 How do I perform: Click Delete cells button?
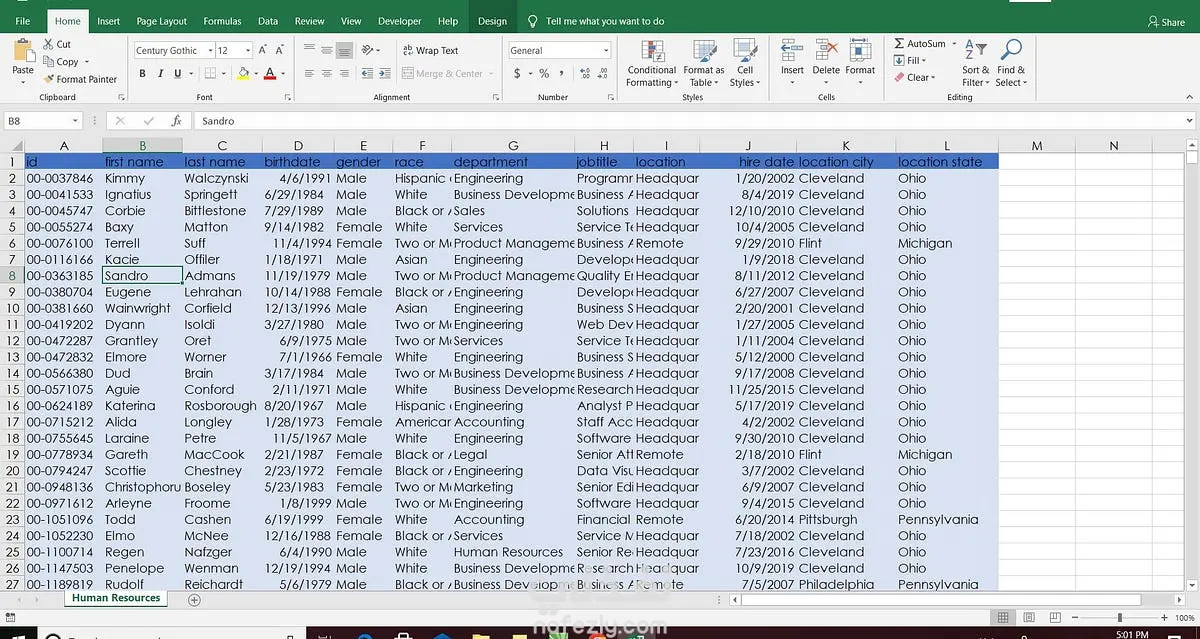(x=826, y=64)
